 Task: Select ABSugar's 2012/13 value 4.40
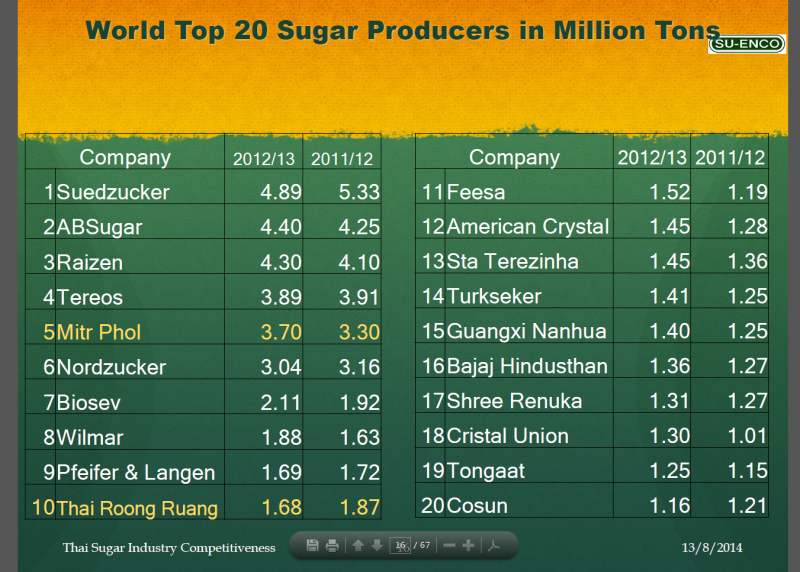tap(281, 227)
